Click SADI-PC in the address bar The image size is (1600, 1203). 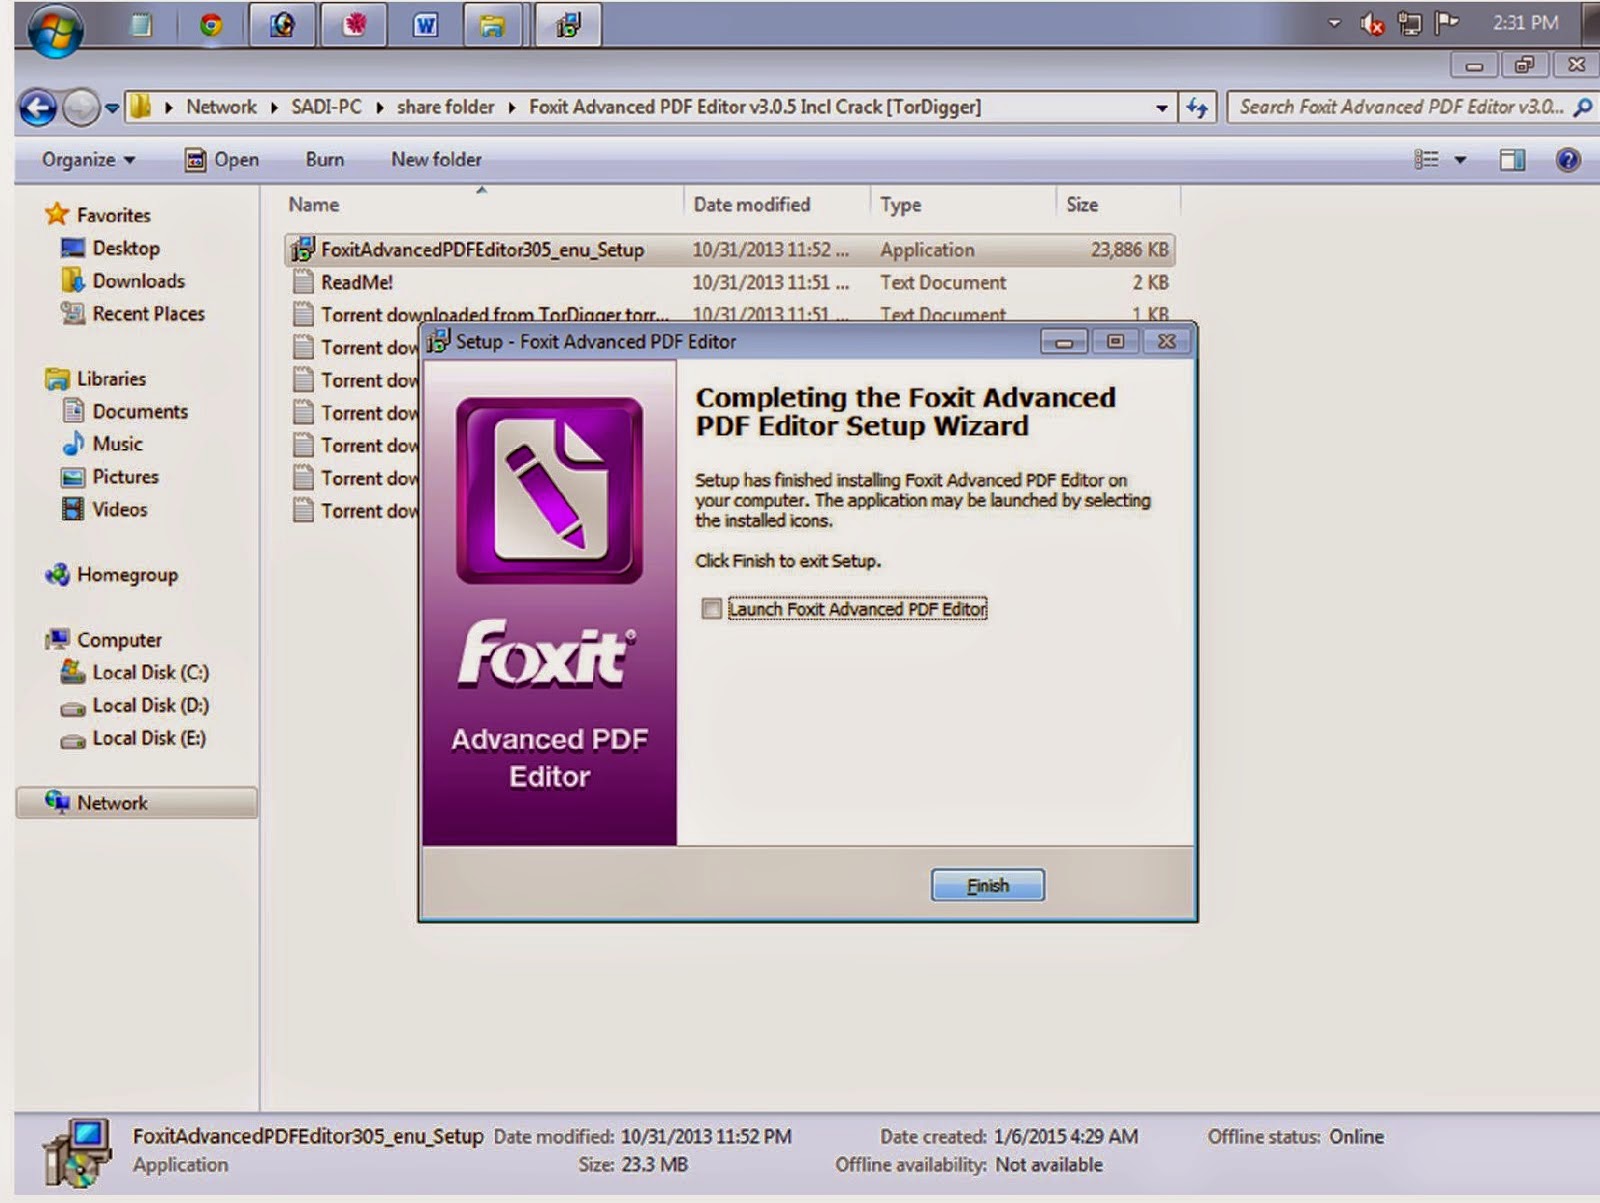pos(326,107)
